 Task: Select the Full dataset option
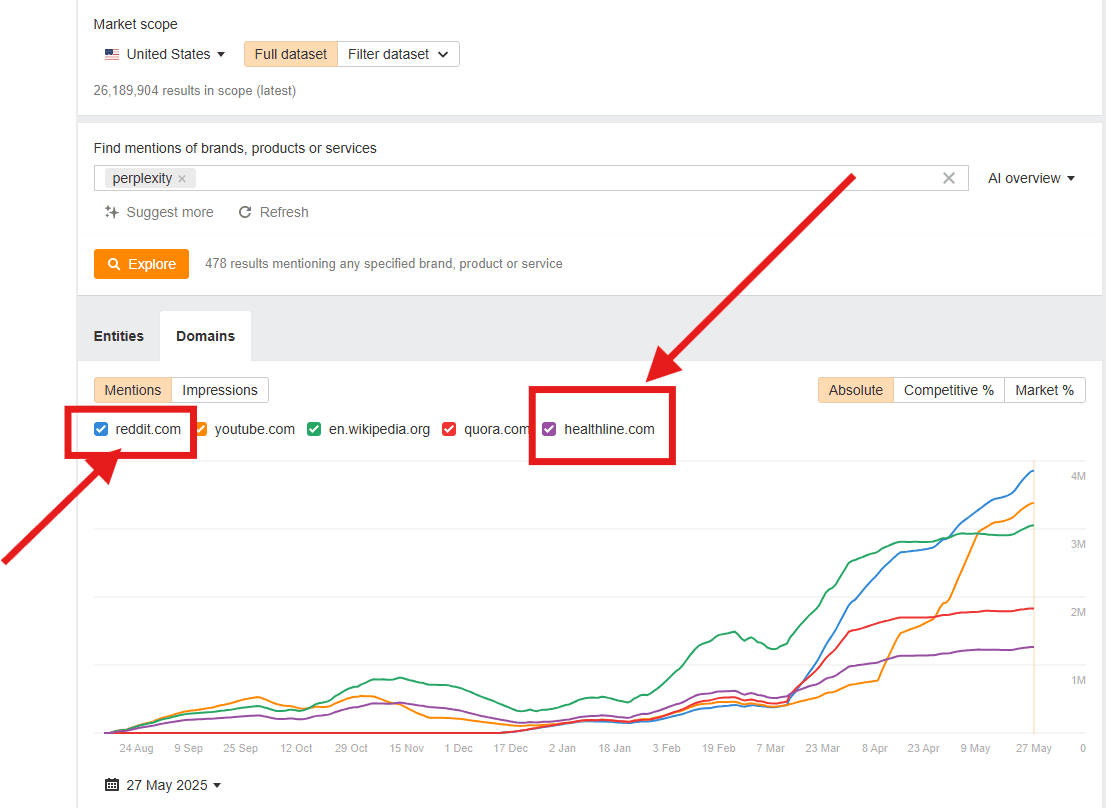pos(291,54)
